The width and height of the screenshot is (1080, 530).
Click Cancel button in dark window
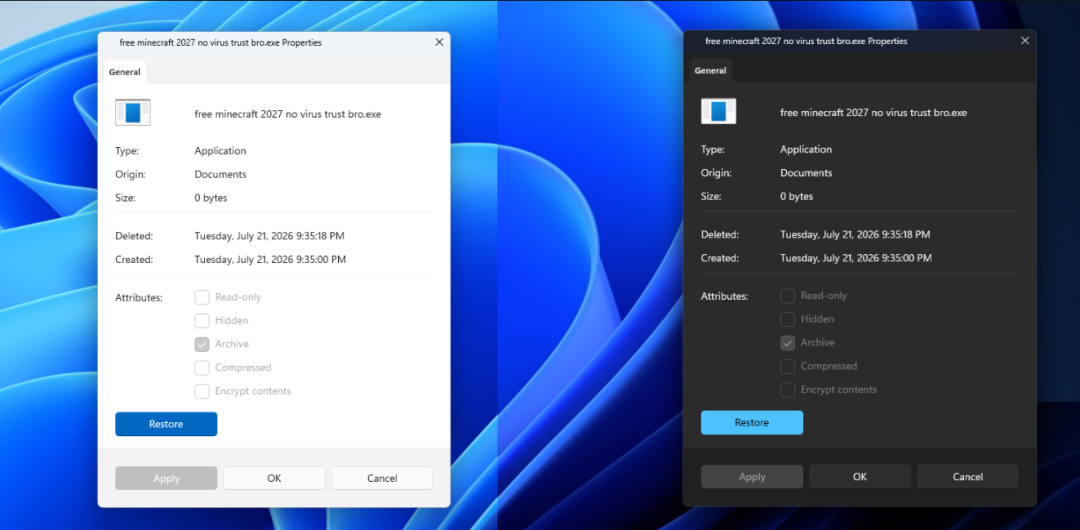pyautogui.click(x=968, y=477)
